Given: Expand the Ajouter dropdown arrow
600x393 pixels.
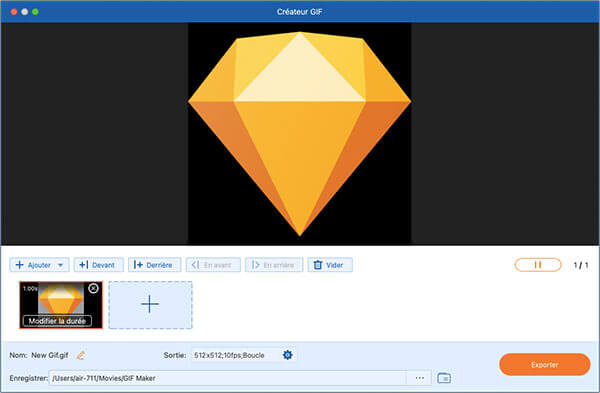Looking at the screenshot, I should (x=60, y=265).
